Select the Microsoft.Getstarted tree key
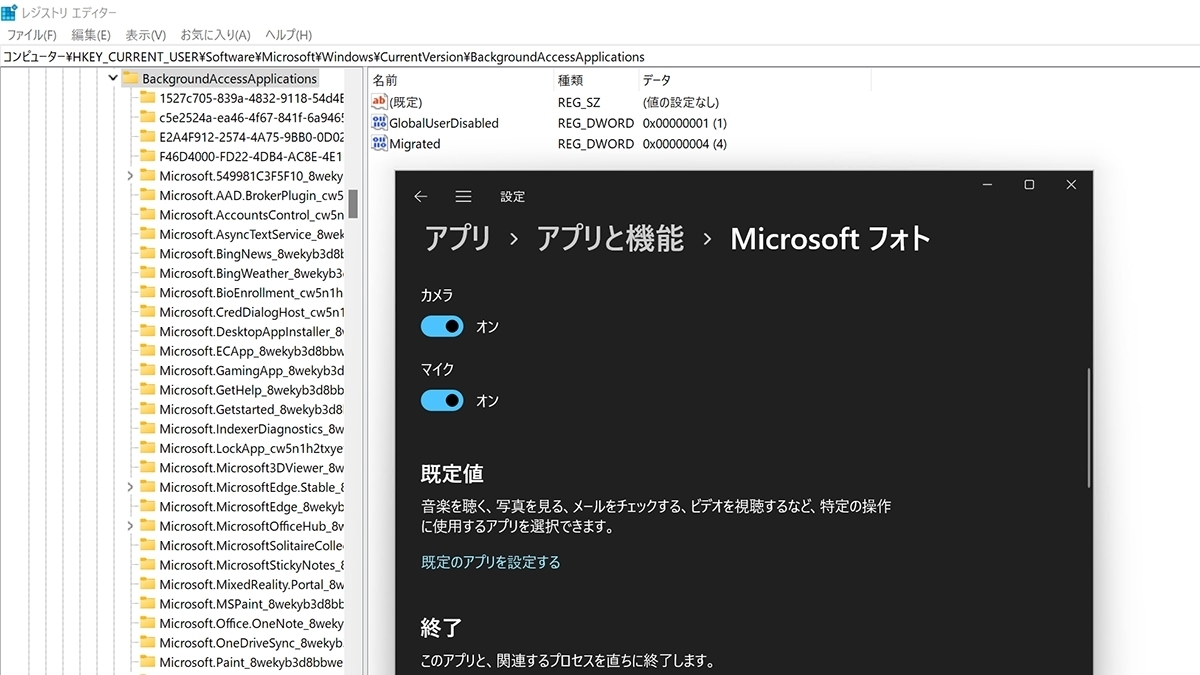The height and width of the screenshot is (675, 1200). [251, 409]
